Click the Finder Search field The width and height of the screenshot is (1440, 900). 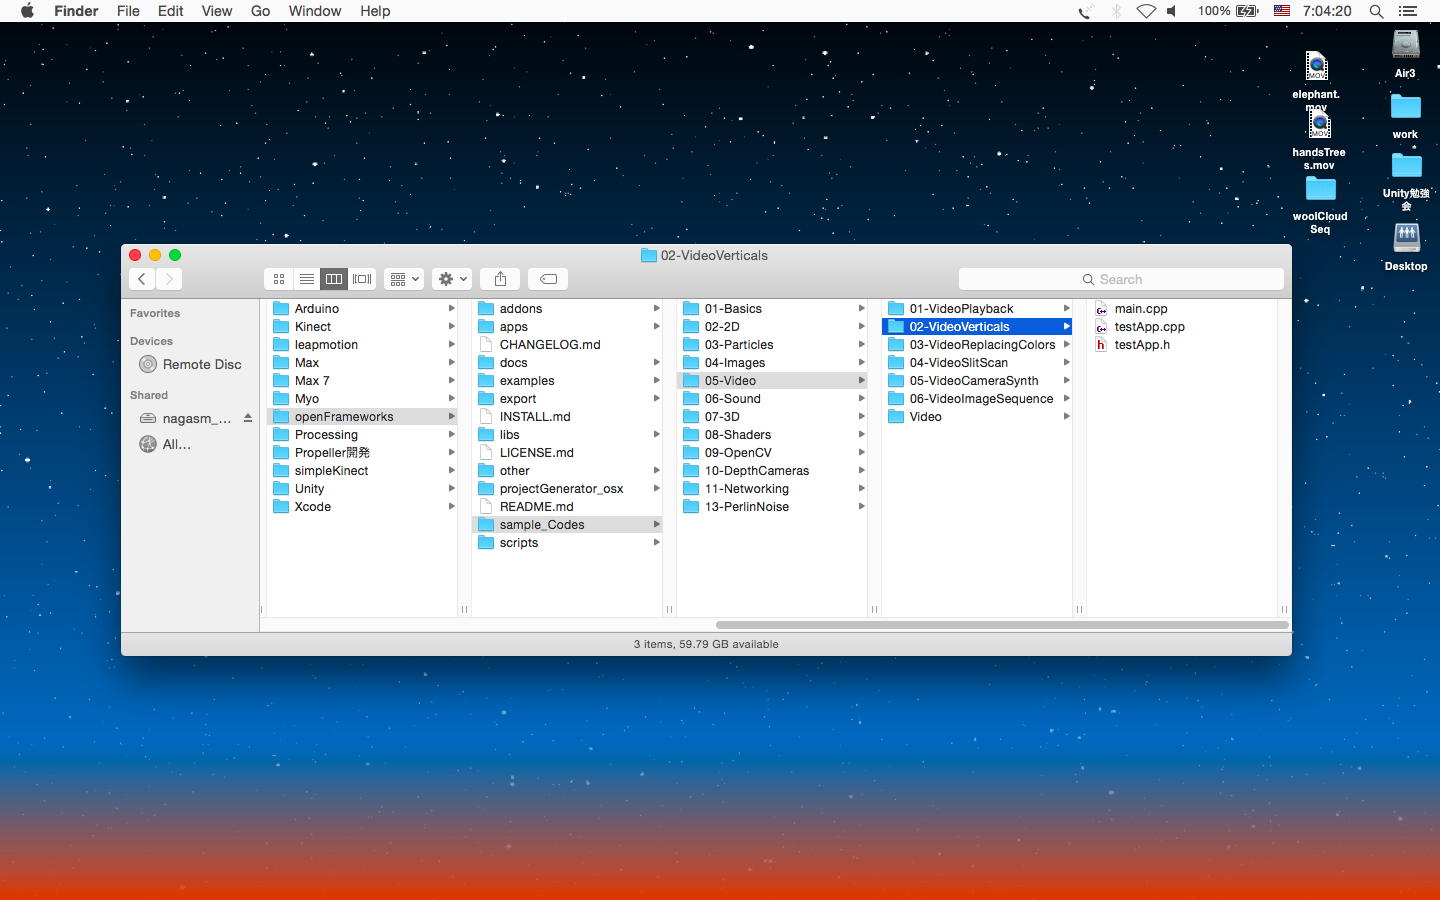pos(1121,279)
